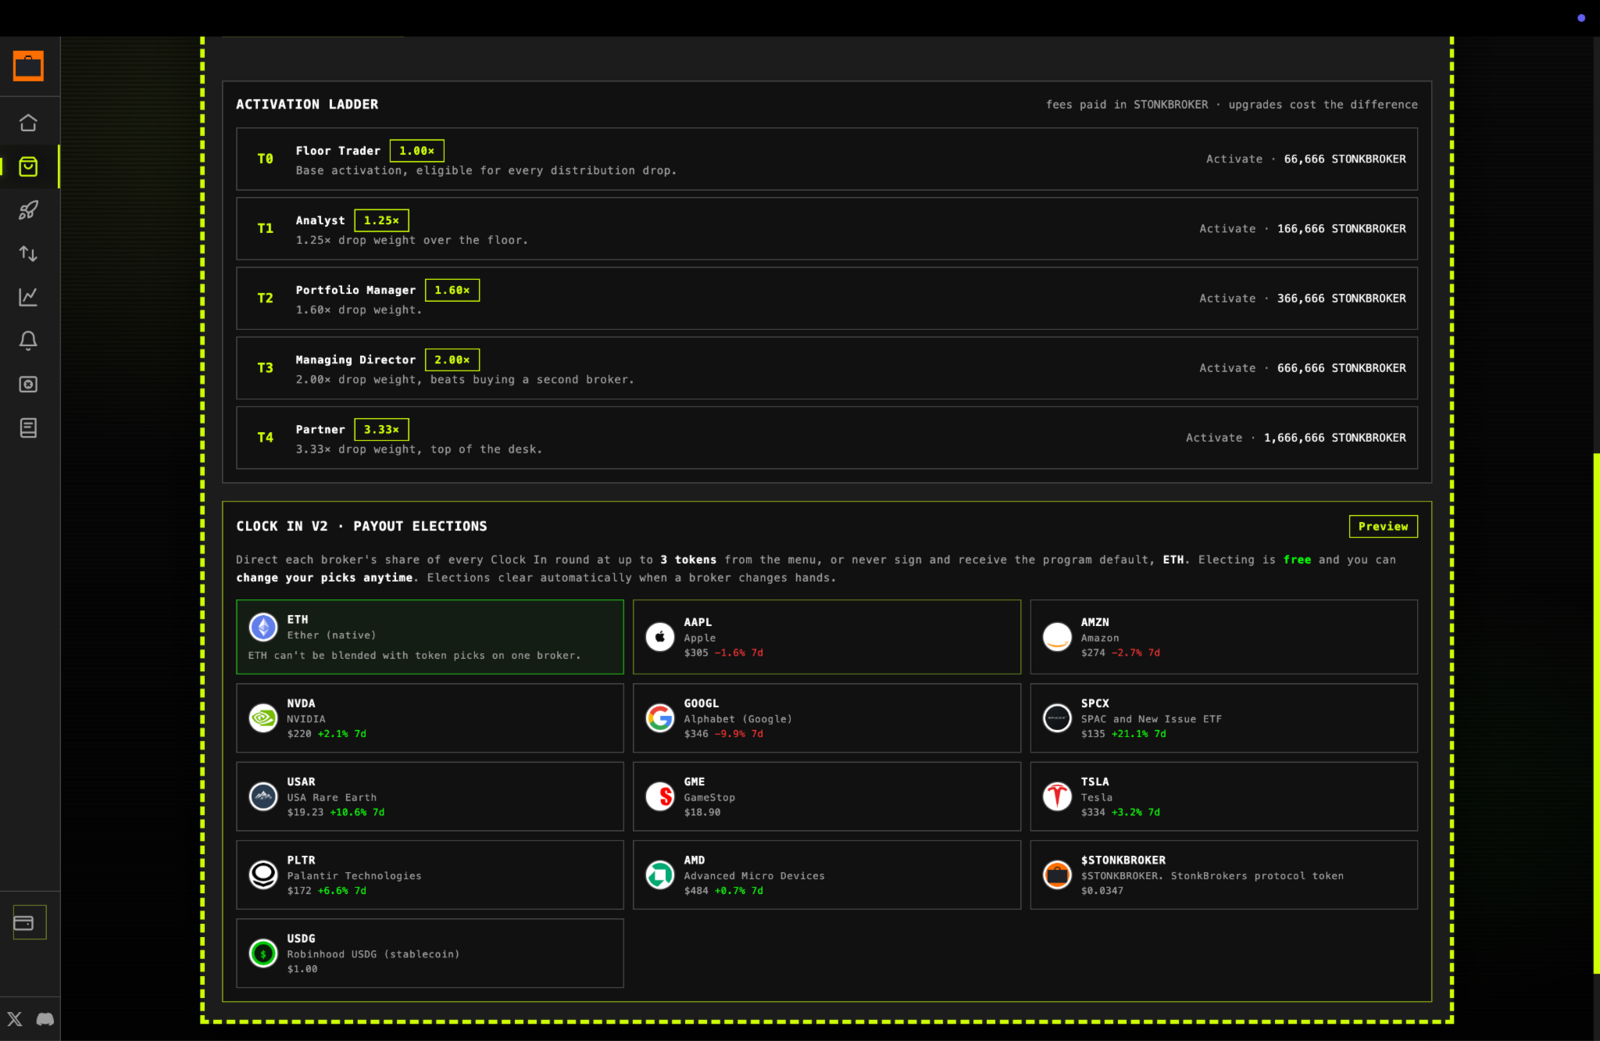Viewport: 1600px width, 1041px height.
Task: Click the T2 tier label
Action: coord(265,298)
